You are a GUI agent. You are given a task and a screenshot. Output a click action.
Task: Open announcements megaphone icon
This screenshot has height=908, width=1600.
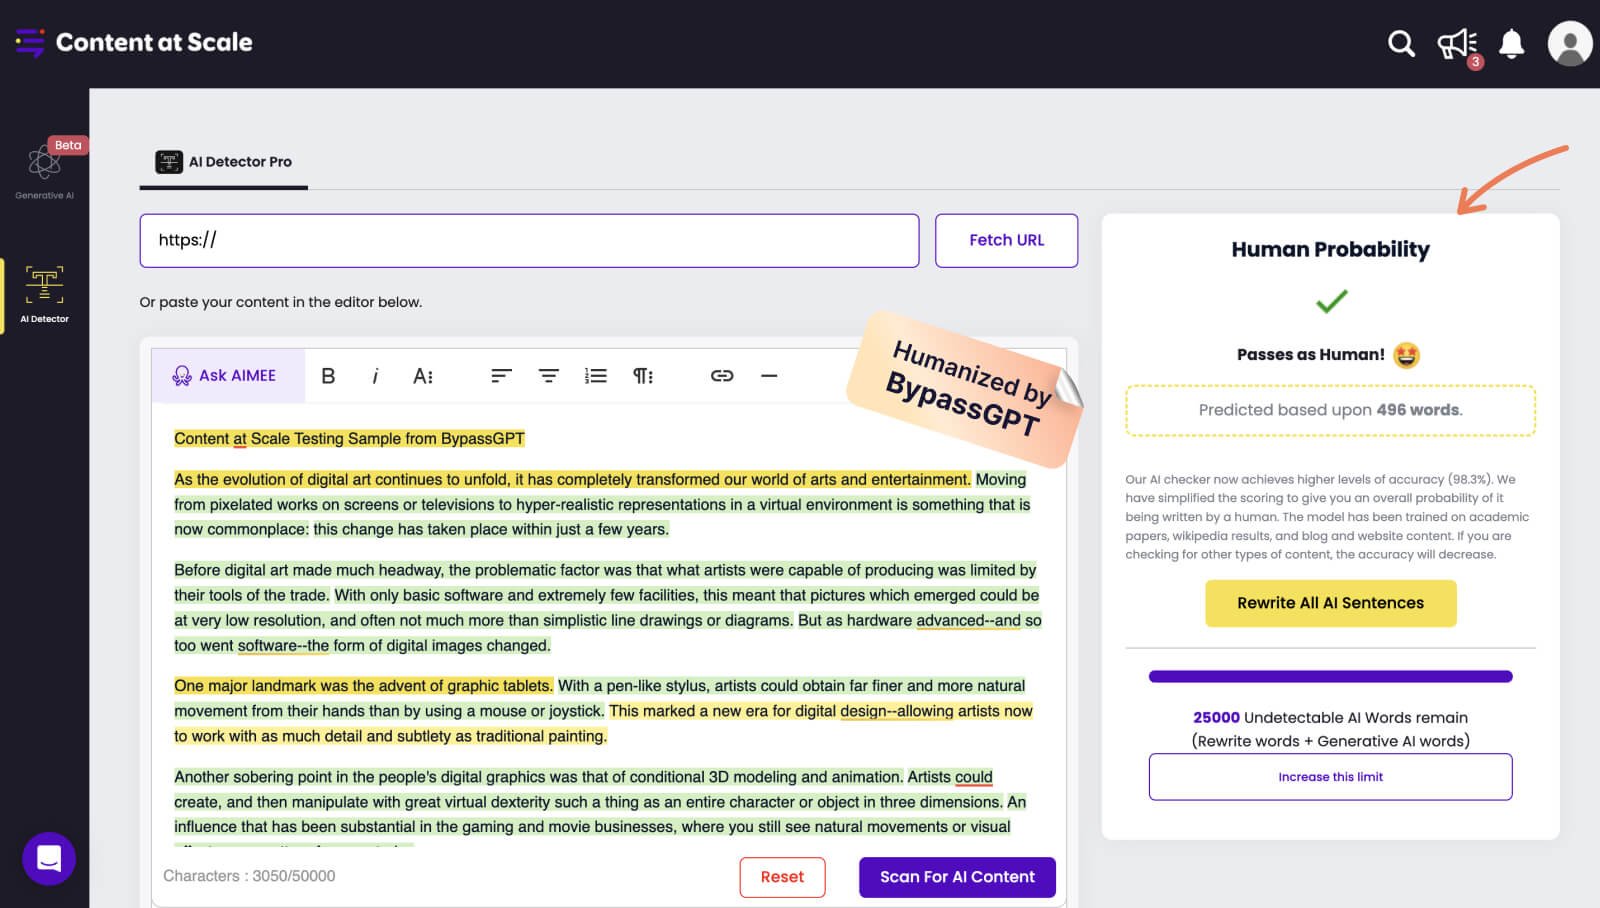1456,44
